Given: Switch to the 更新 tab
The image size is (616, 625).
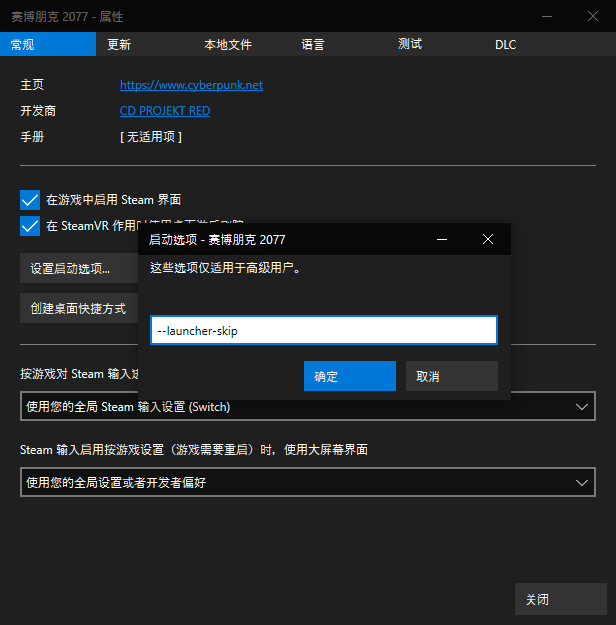Looking at the screenshot, I should (x=119, y=45).
